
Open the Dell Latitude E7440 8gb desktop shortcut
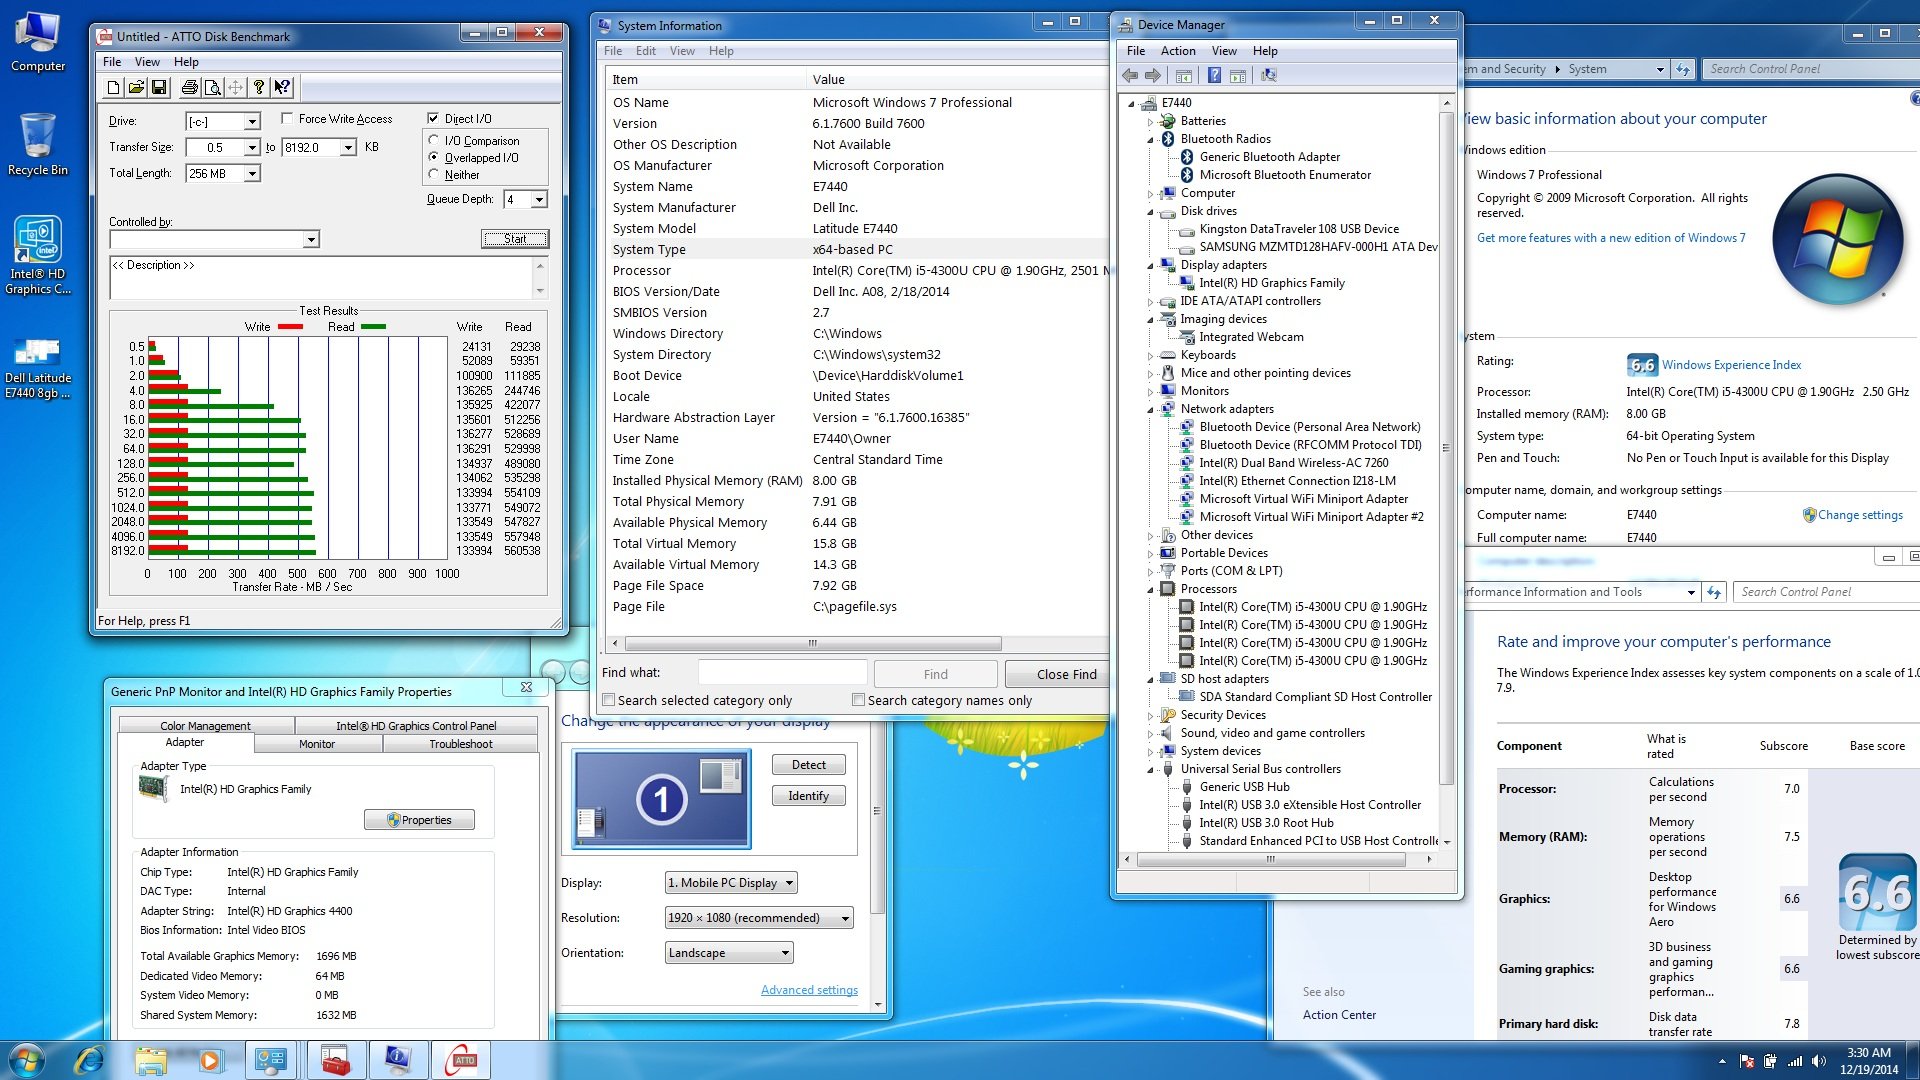[38, 368]
